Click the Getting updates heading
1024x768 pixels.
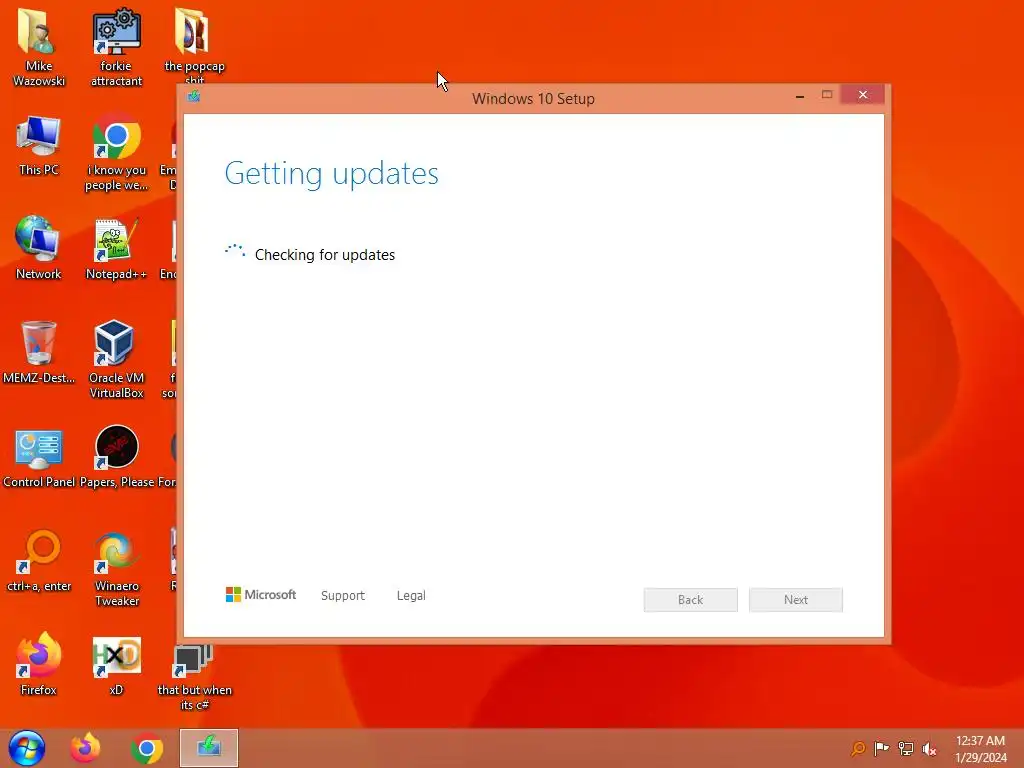pyautogui.click(x=332, y=174)
